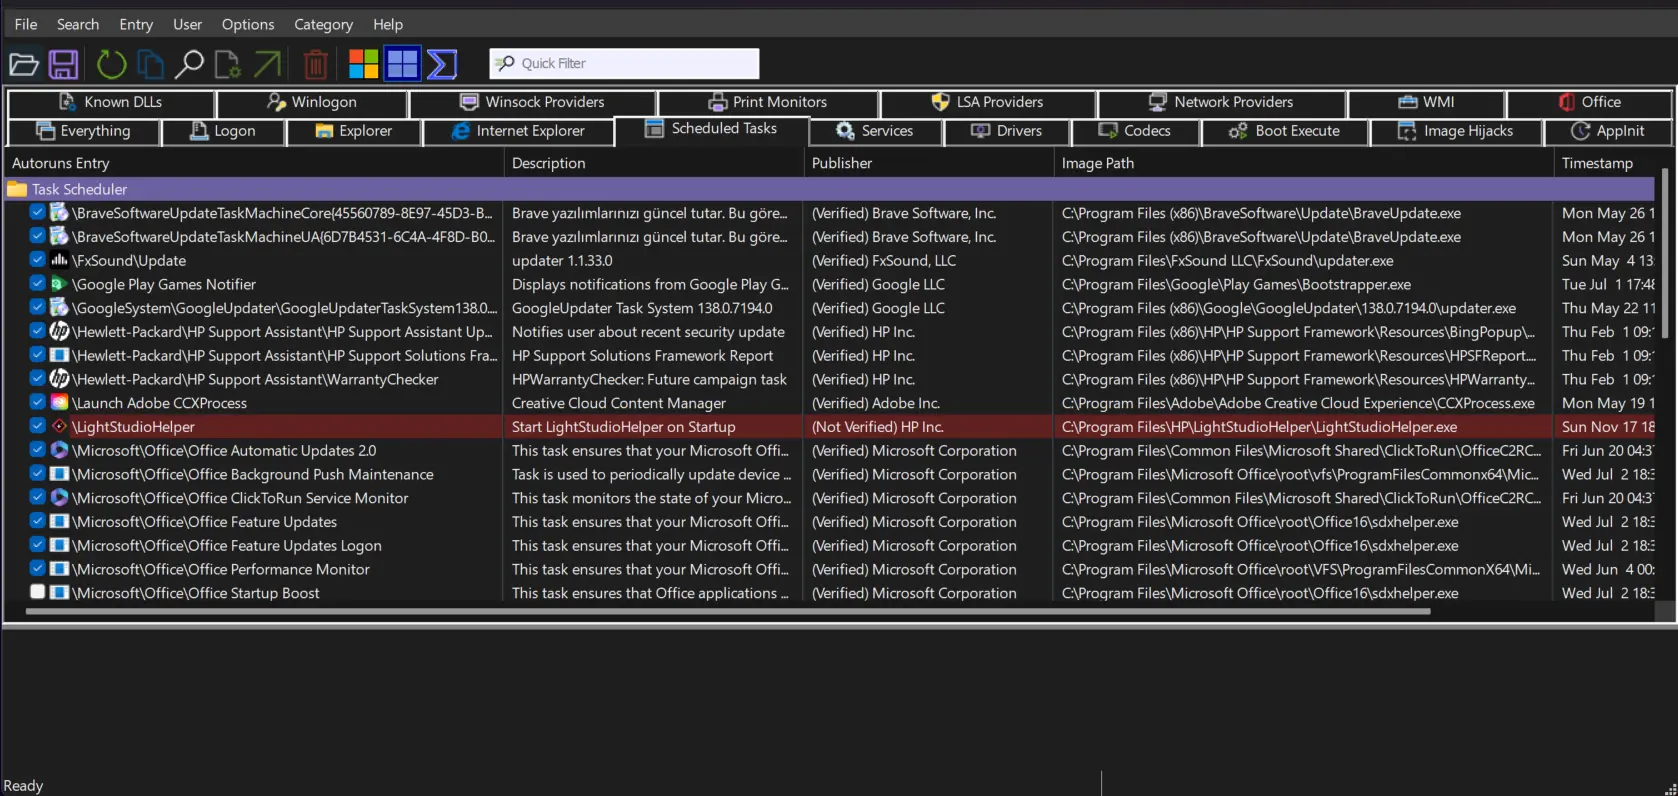Image resolution: width=1678 pixels, height=796 pixels.
Task: Click the Copy toolbar icon
Action: (150, 65)
